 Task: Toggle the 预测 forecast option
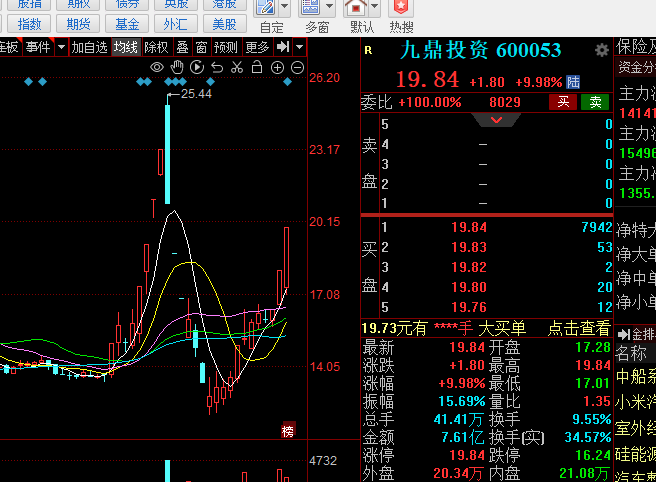226,47
